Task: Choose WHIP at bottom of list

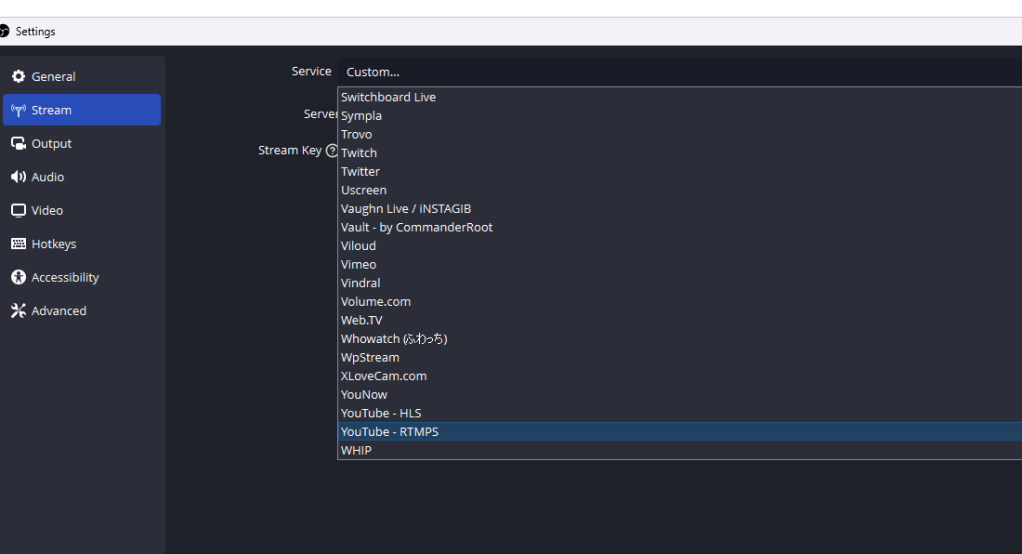Action: click(680, 450)
